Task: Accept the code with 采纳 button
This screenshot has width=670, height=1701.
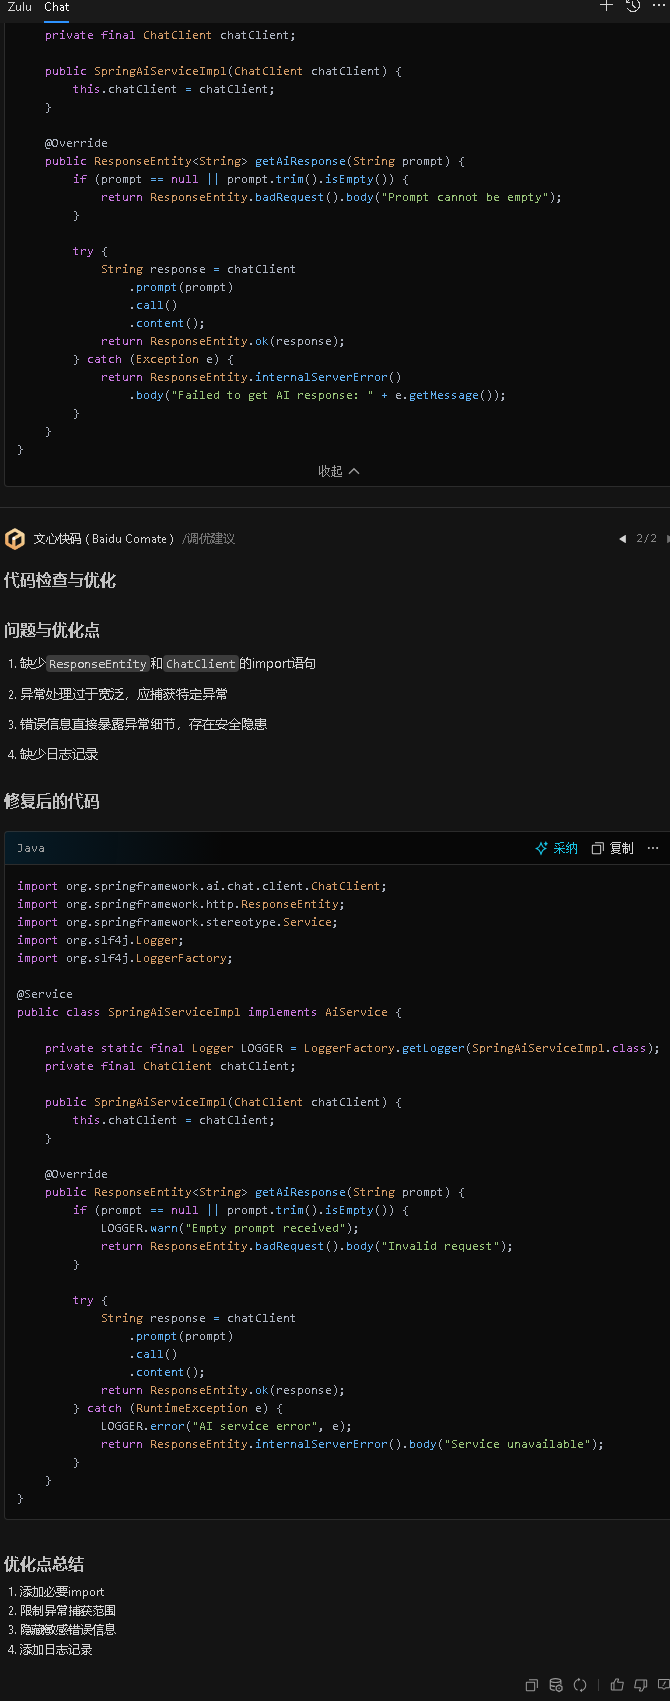Action: tap(556, 848)
